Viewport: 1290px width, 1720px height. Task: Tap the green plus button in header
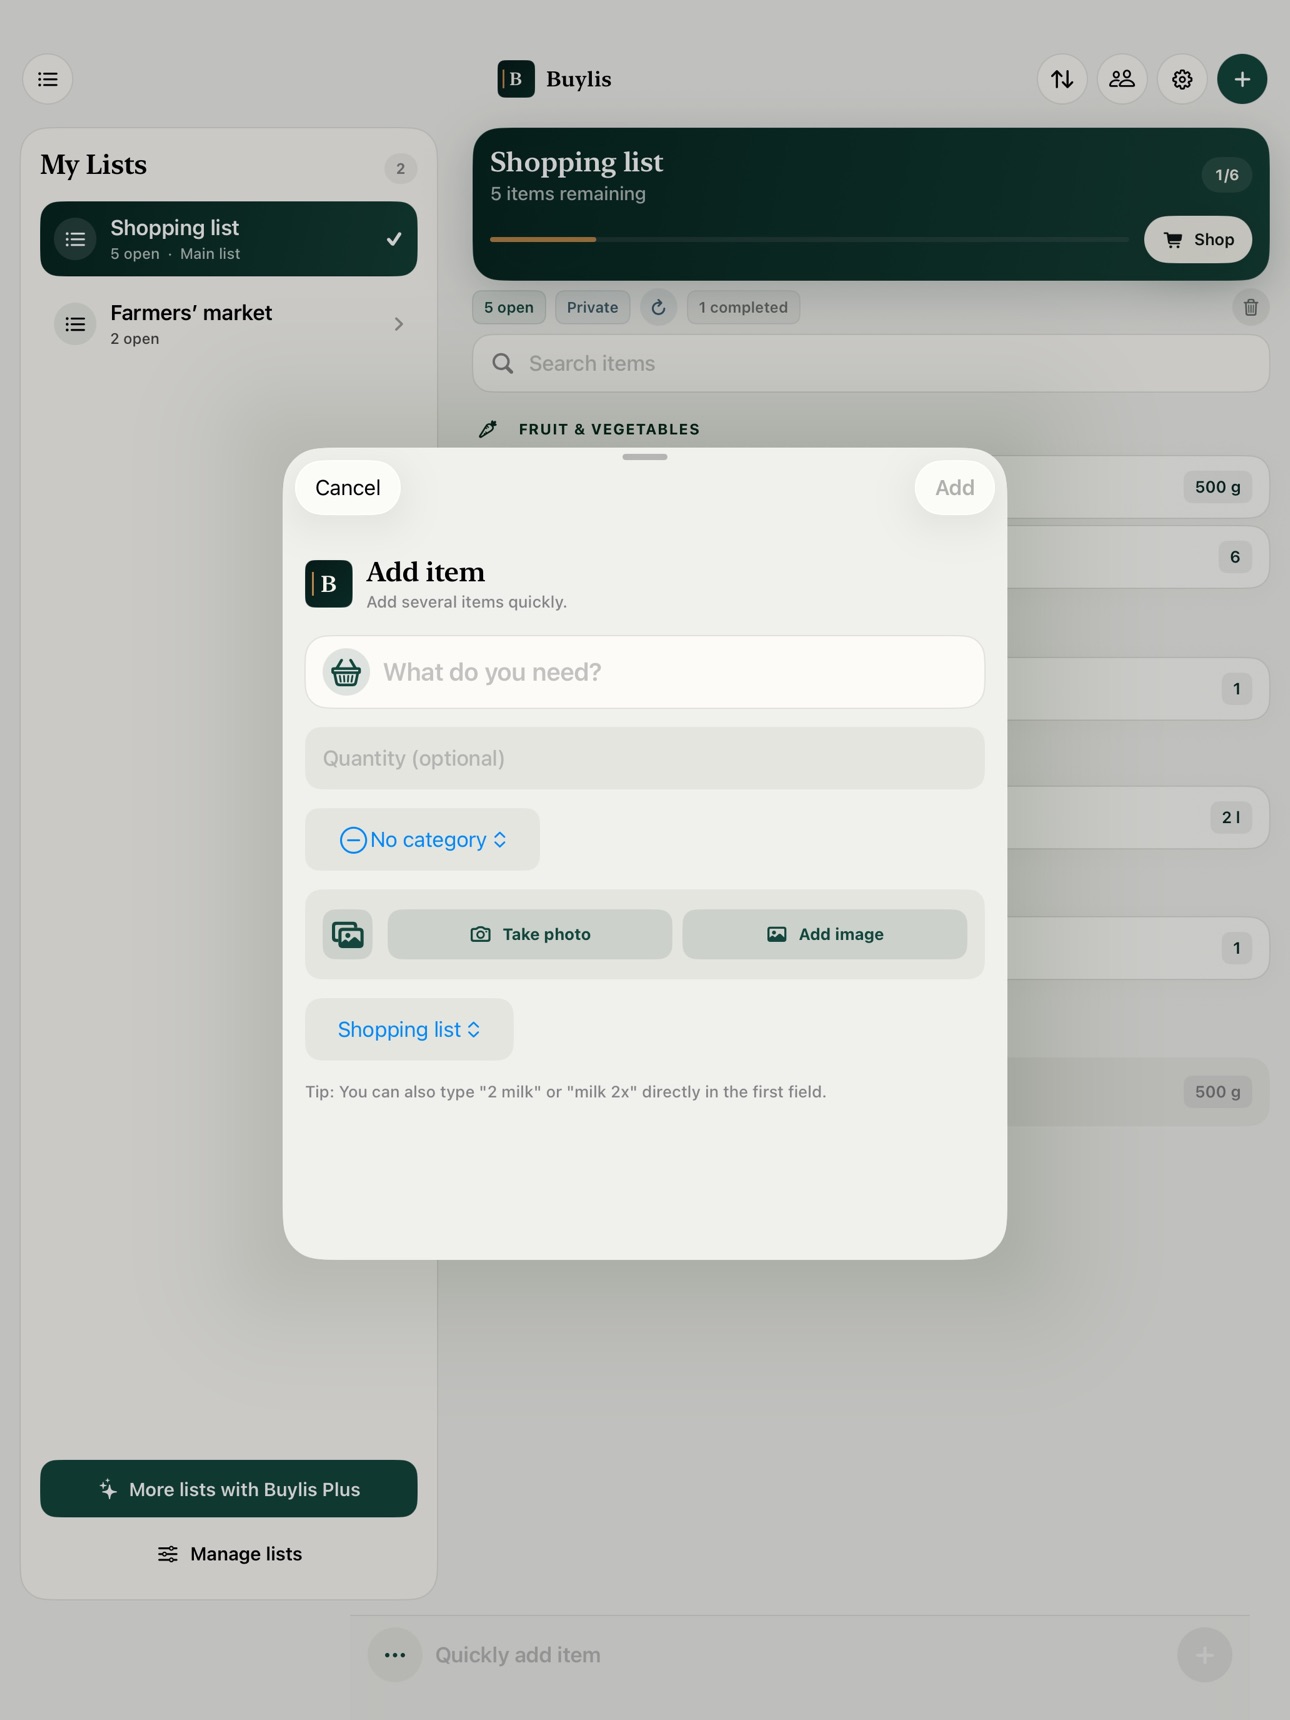click(x=1242, y=79)
